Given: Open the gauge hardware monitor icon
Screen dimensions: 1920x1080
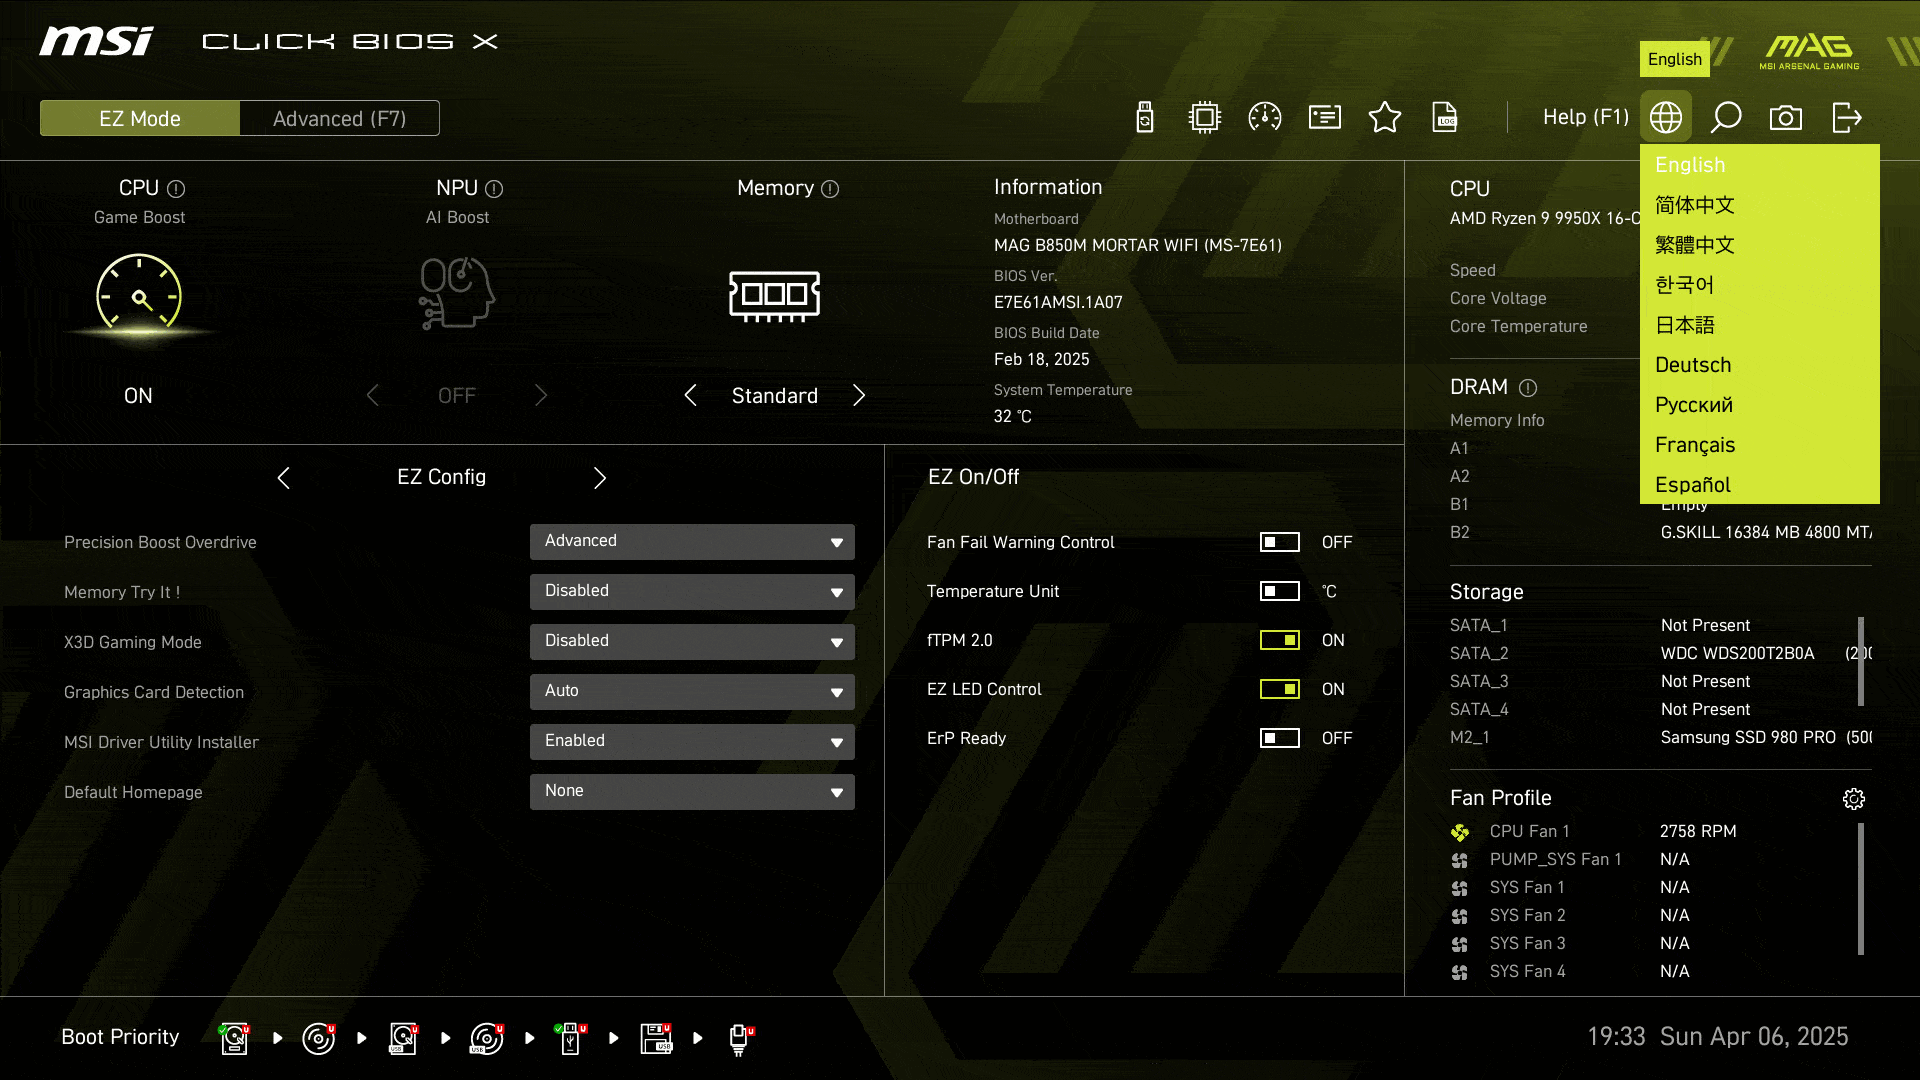Looking at the screenshot, I should [x=1265, y=118].
